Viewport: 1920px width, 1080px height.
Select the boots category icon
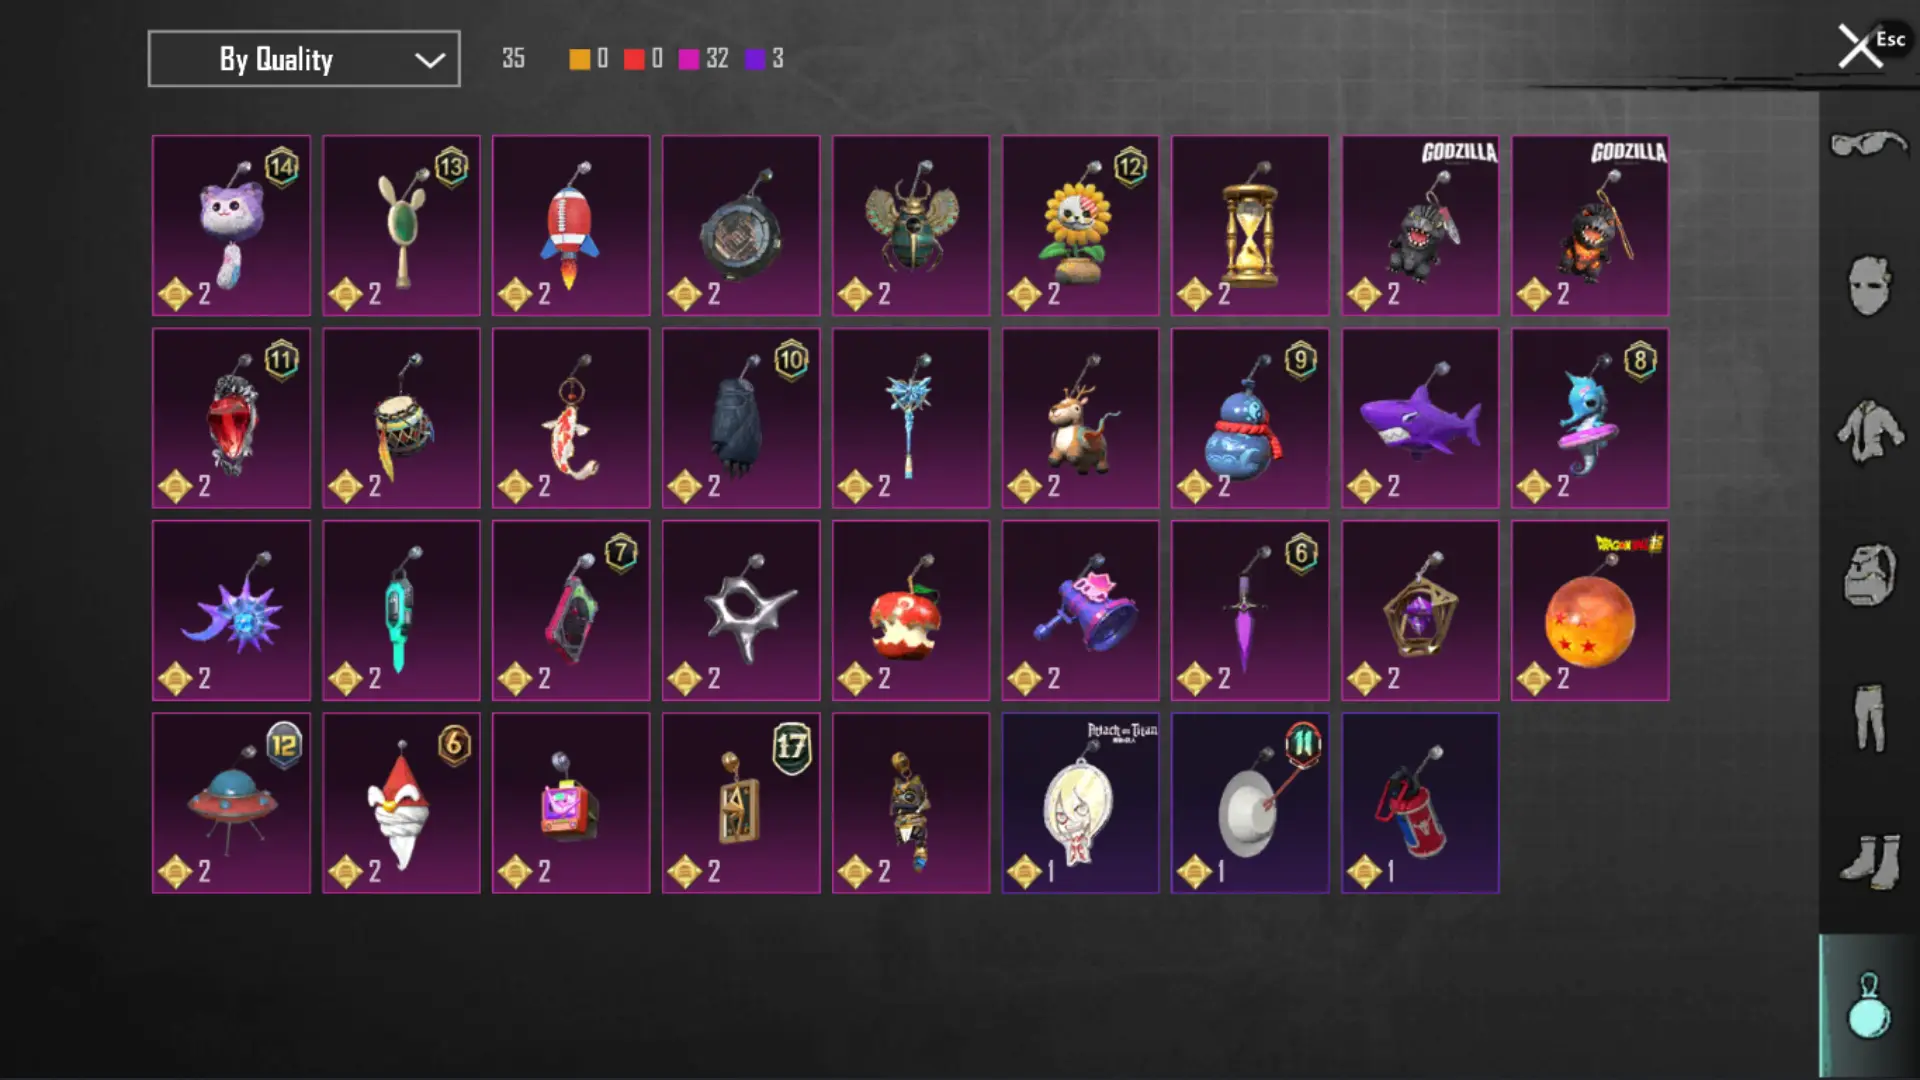(1868, 861)
